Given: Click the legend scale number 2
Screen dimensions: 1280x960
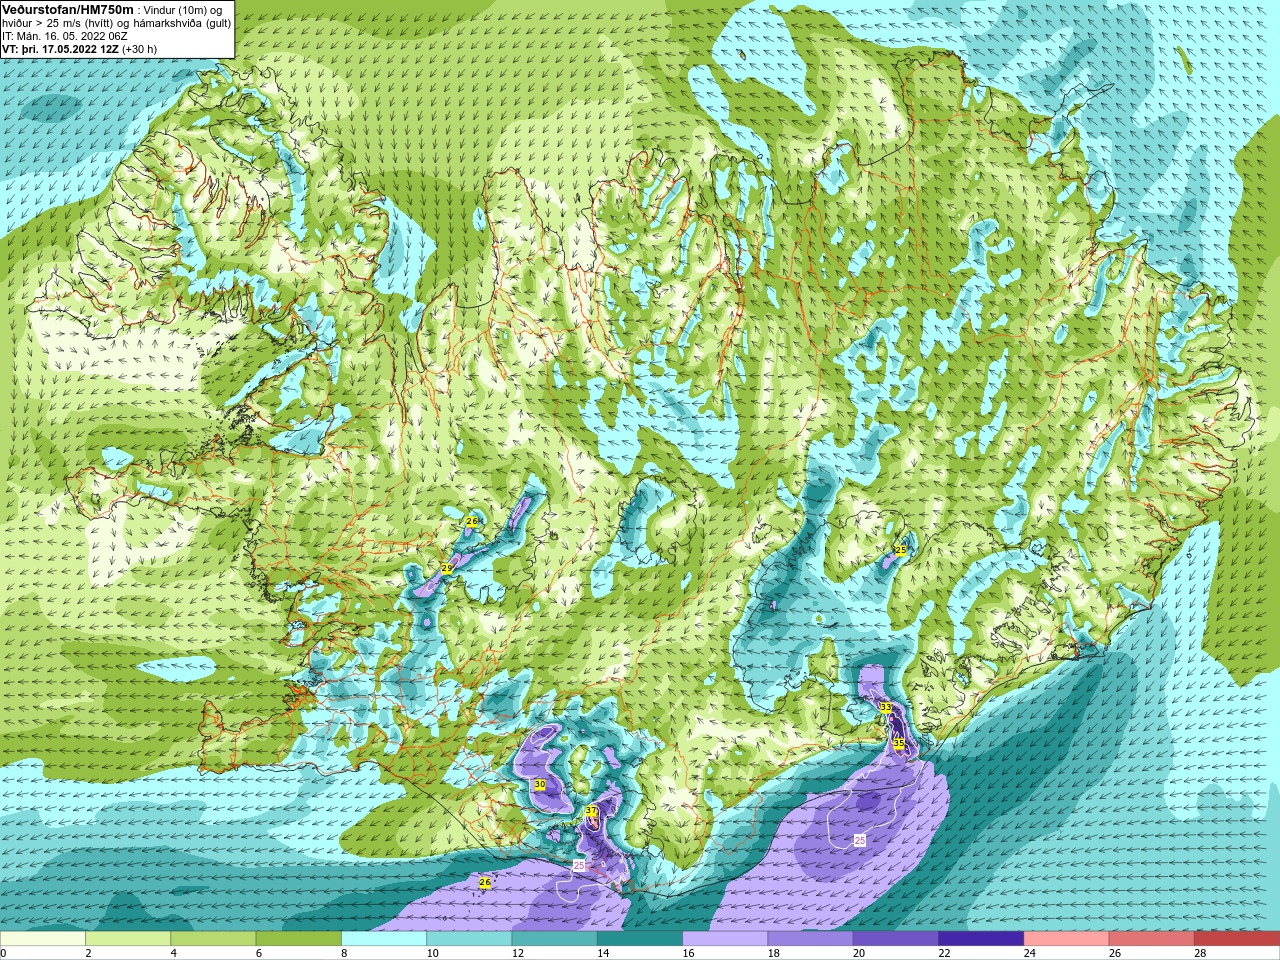Looking at the screenshot, I should point(89,953).
